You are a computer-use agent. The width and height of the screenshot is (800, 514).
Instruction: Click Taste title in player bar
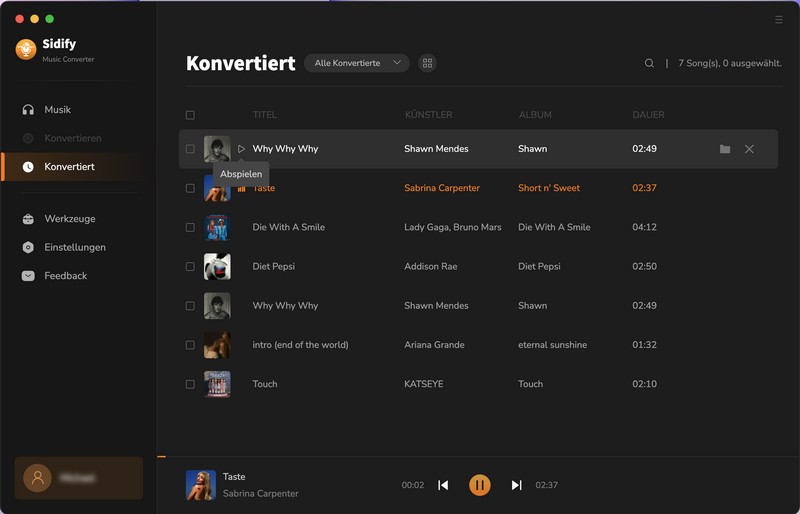(x=234, y=477)
